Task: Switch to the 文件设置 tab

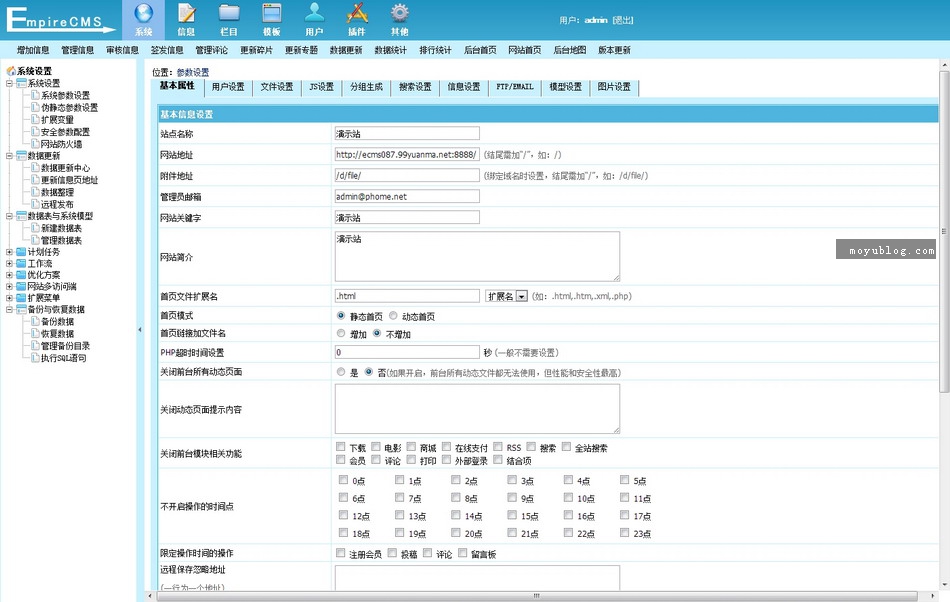Action: [277, 87]
